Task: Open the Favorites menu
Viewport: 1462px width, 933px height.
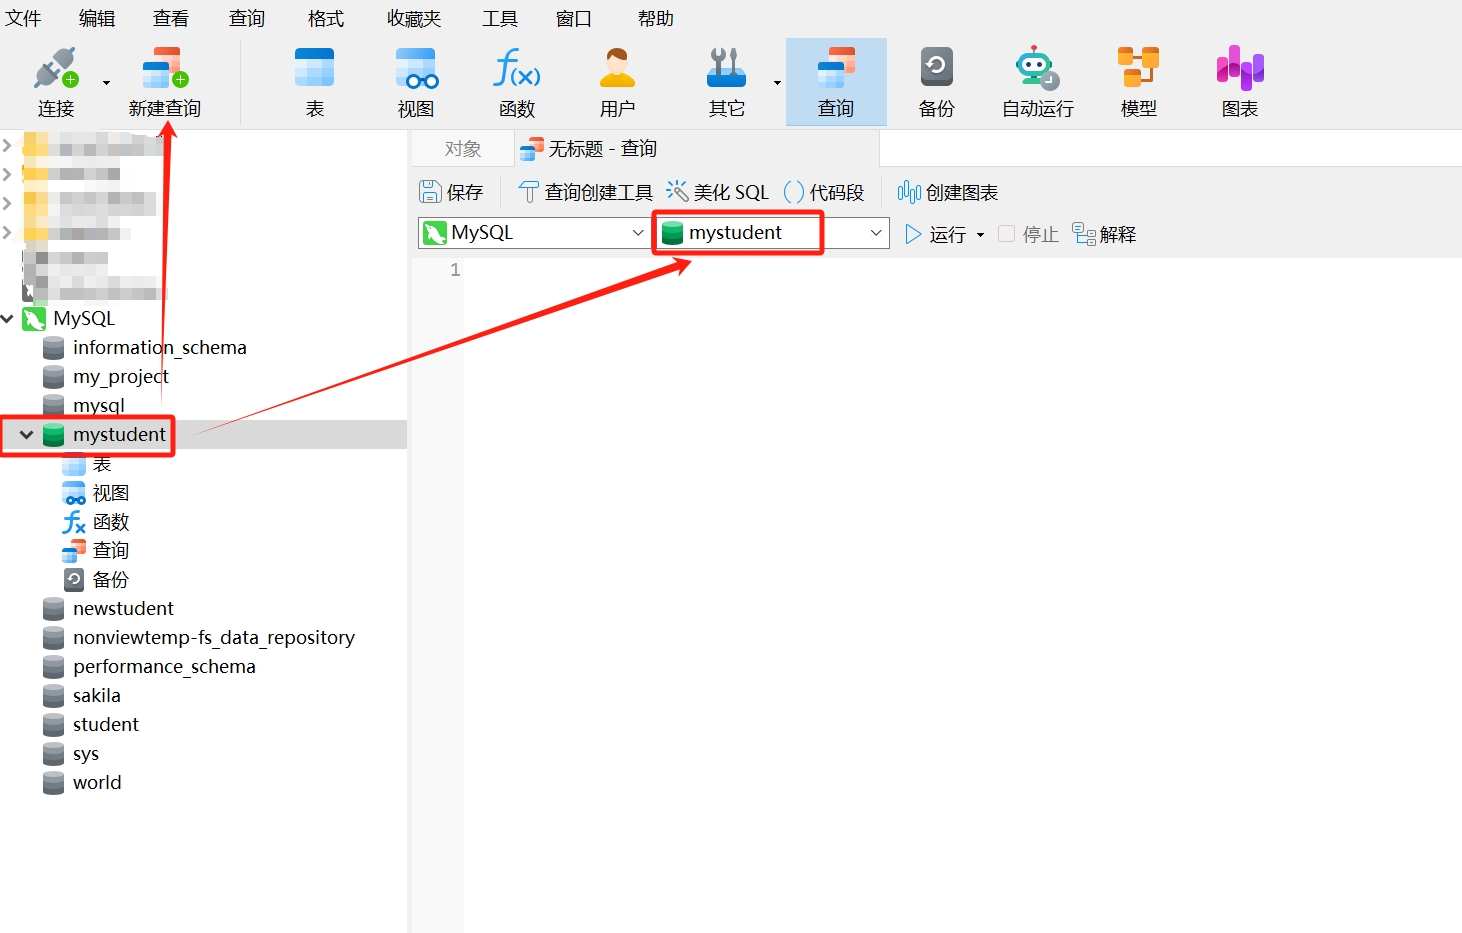Action: [413, 19]
